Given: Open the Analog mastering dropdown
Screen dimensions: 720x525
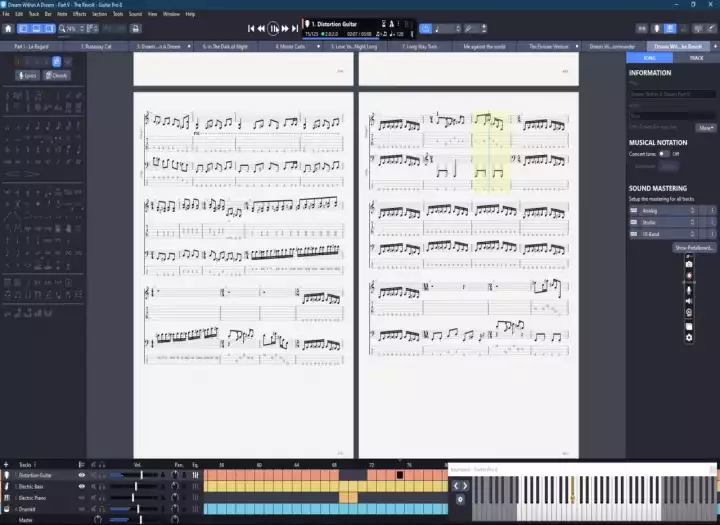Looking at the screenshot, I should coord(668,211).
